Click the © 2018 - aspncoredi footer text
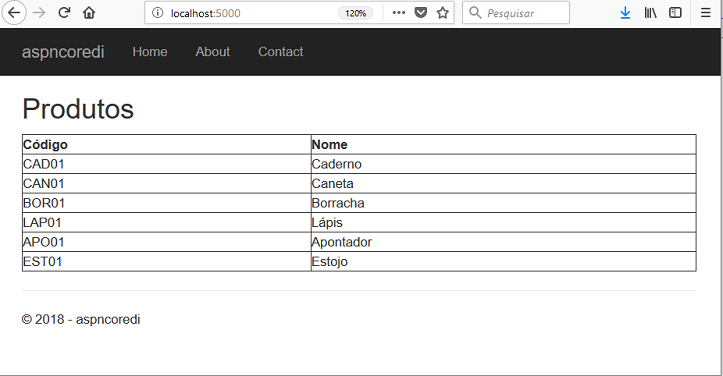This screenshot has height=376, width=723. tap(81, 319)
